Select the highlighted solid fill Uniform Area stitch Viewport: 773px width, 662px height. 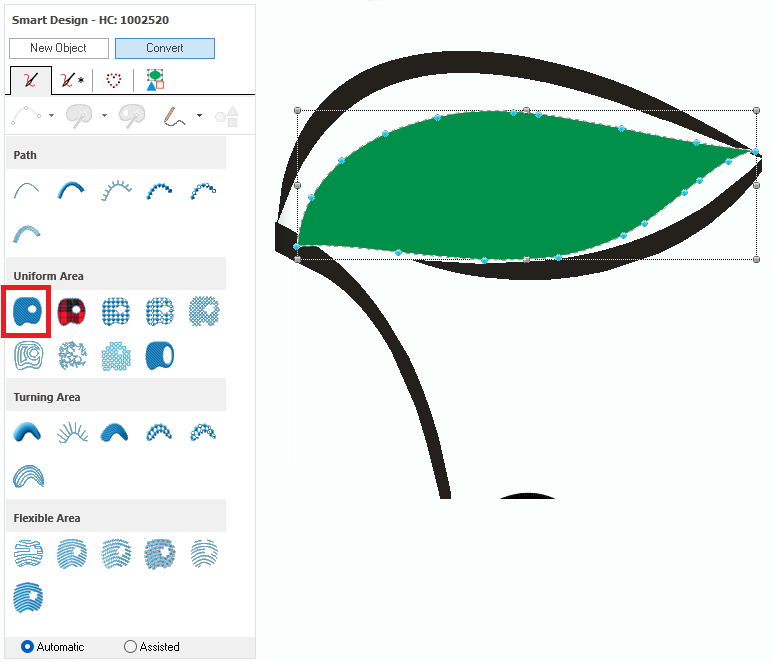(27, 311)
